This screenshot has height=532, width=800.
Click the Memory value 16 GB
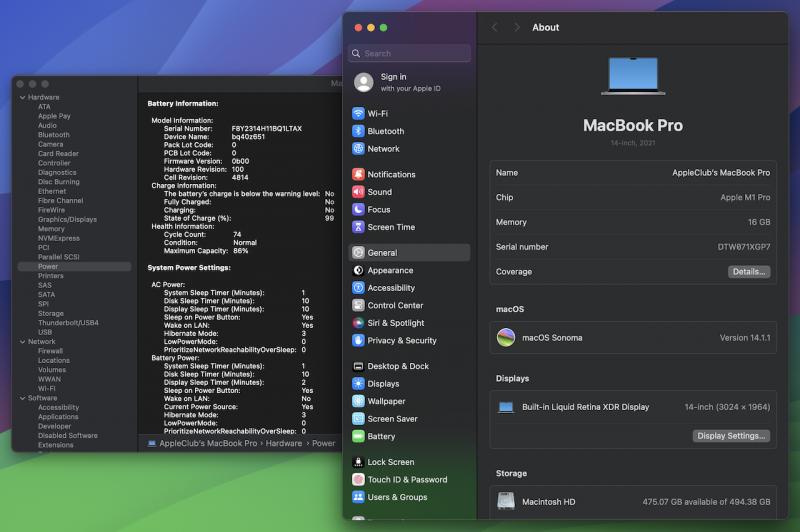pyautogui.click(x=759, y=222)
